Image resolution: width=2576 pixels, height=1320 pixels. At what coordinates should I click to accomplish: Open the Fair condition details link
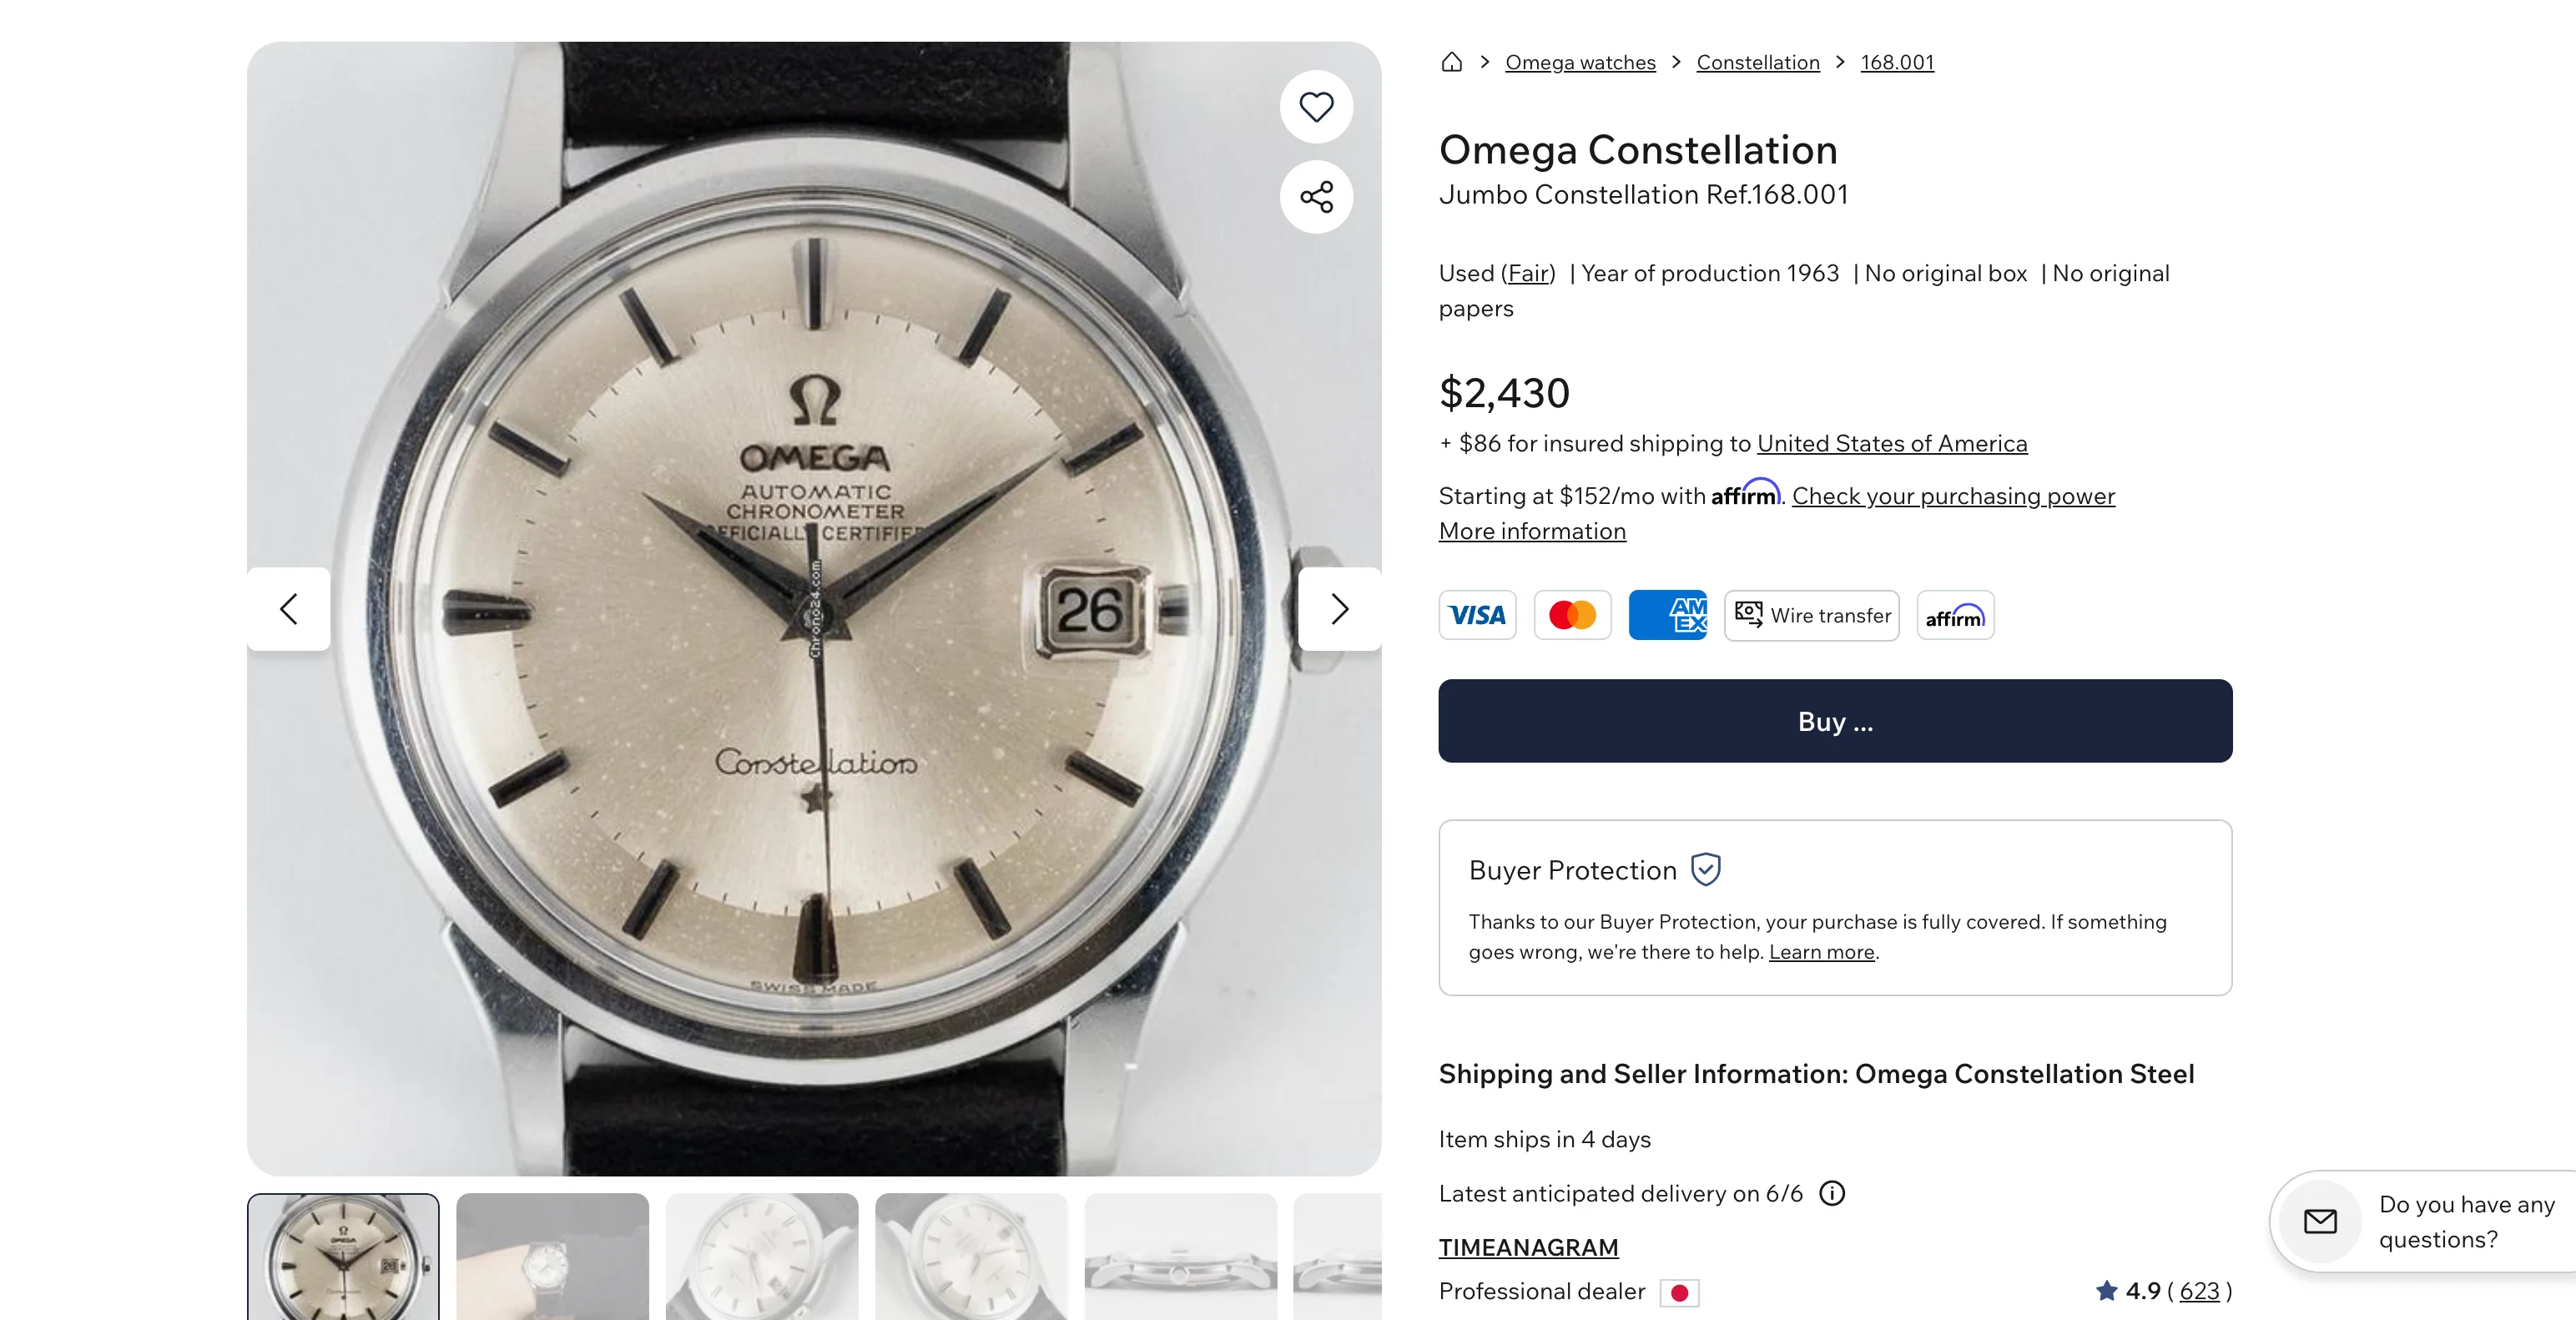point(1527,273)
